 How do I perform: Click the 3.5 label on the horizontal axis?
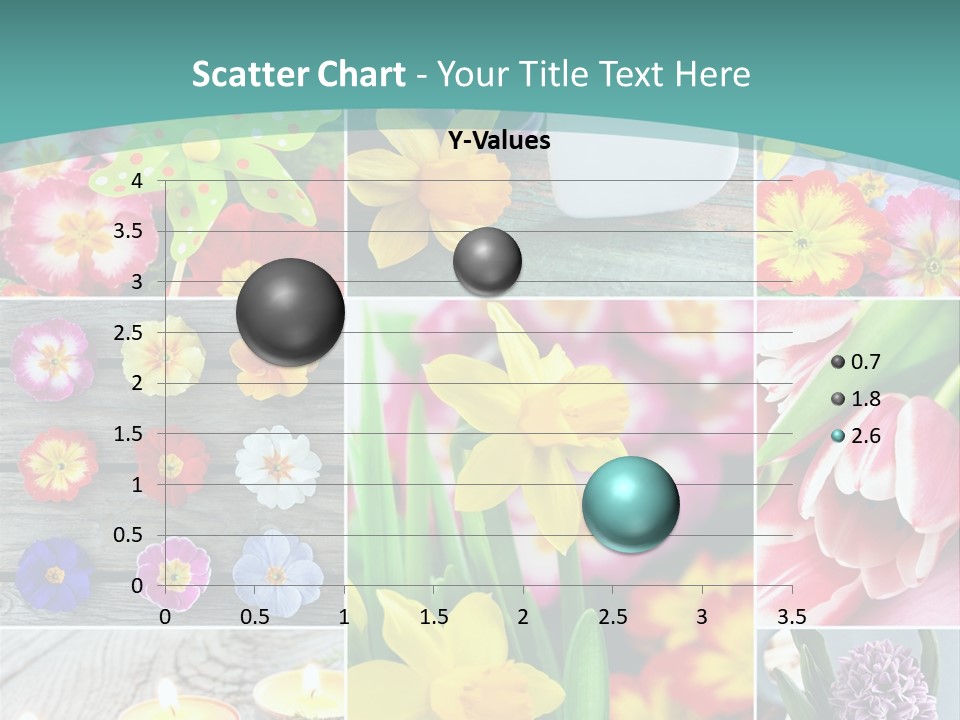(x=792, y=617)
